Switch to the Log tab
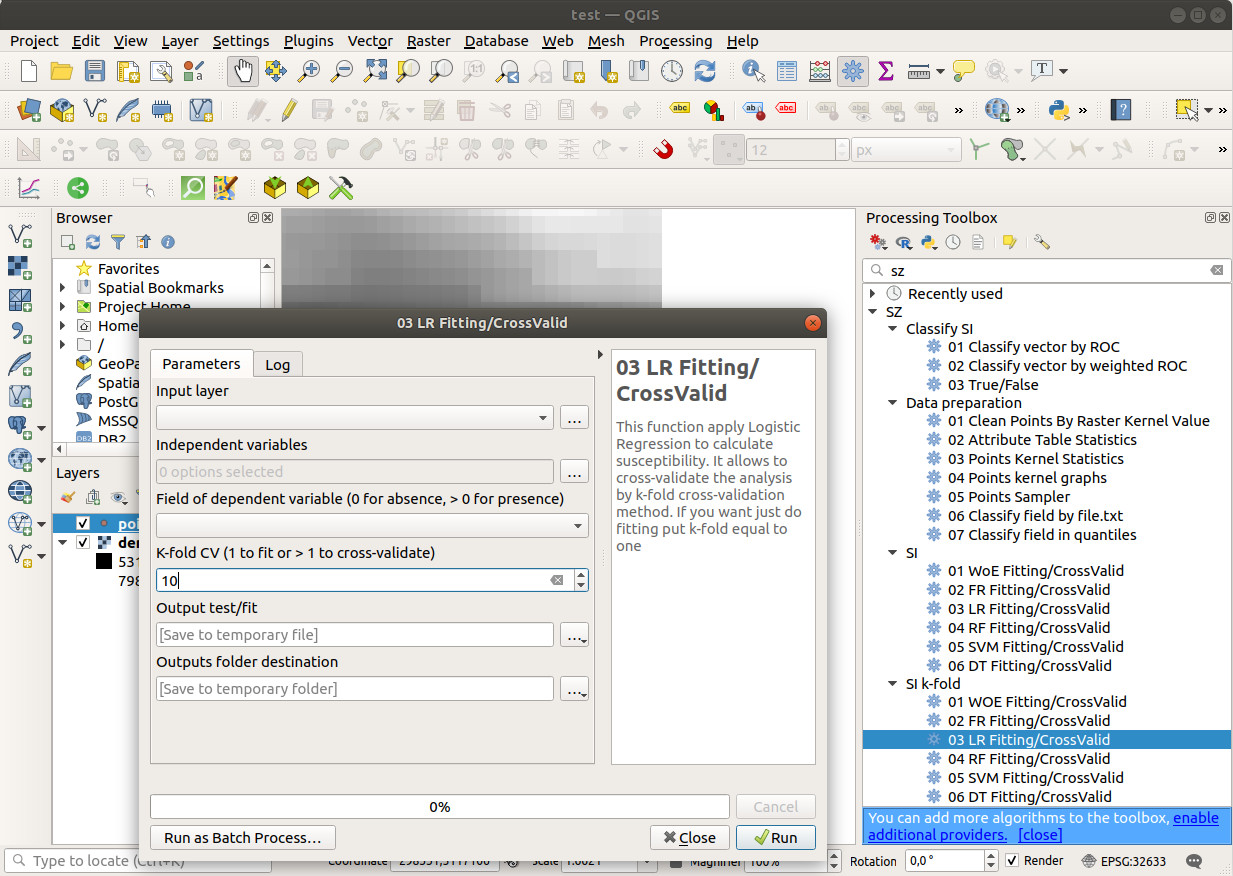1233x876 pixels. coord(278,365)
